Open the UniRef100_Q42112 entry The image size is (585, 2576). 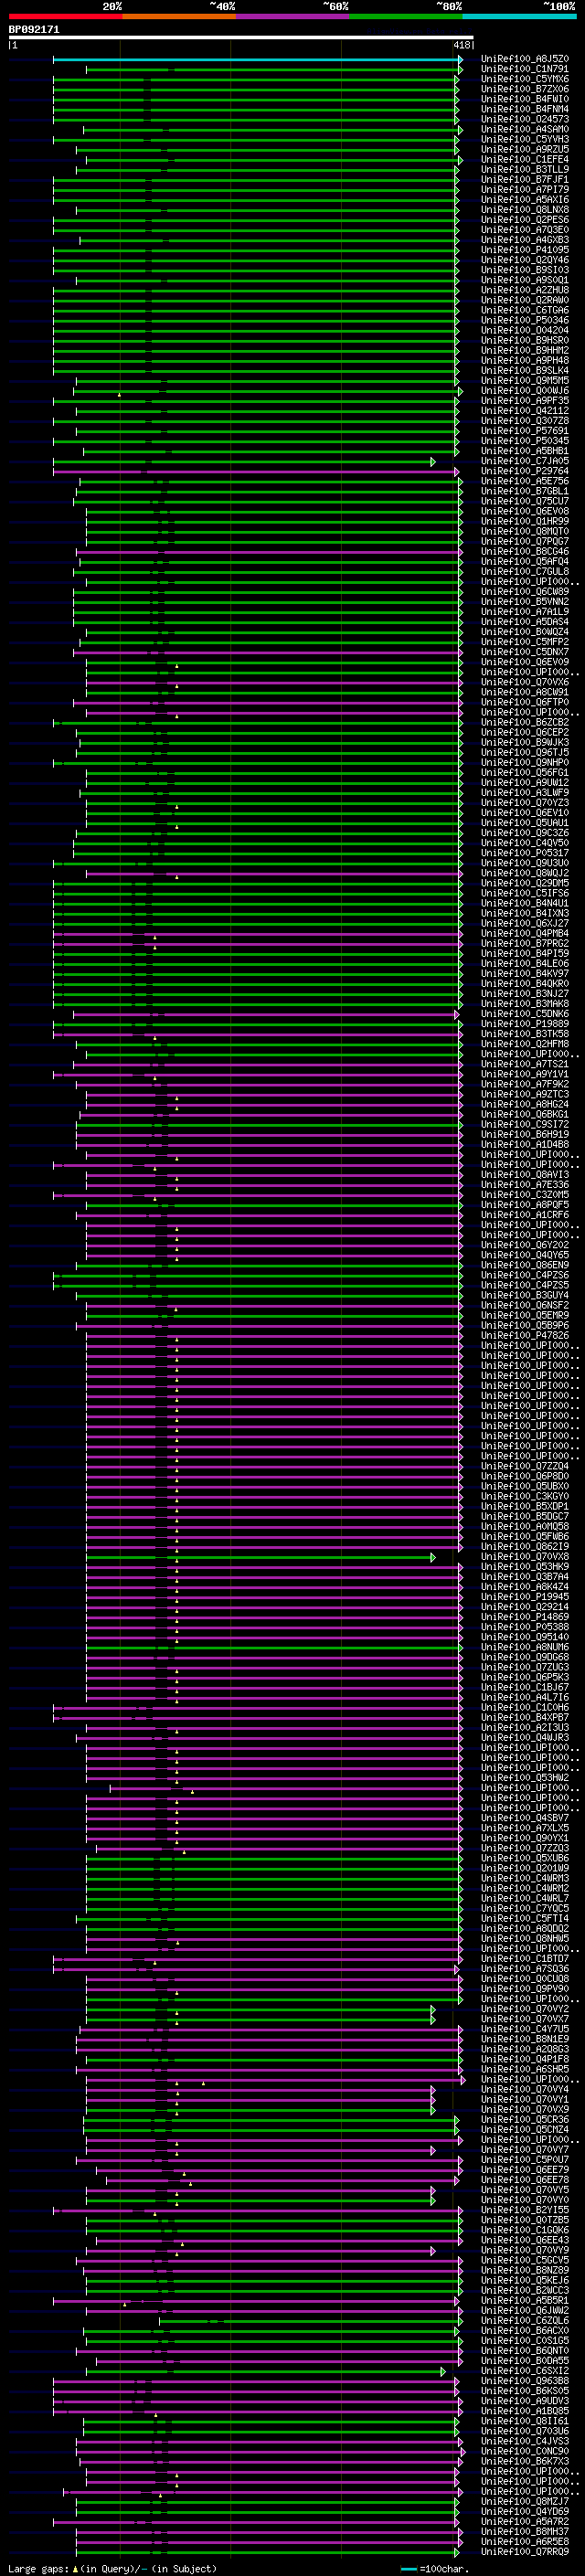524,411
